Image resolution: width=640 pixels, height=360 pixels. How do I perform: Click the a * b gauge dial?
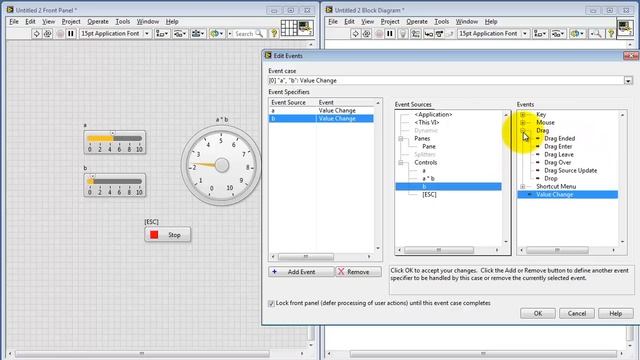tap(221, 165)
